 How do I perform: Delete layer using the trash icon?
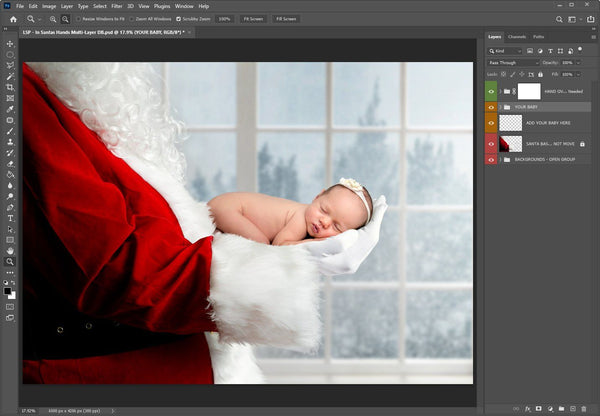pyautogui.click(x=589, y=409)
